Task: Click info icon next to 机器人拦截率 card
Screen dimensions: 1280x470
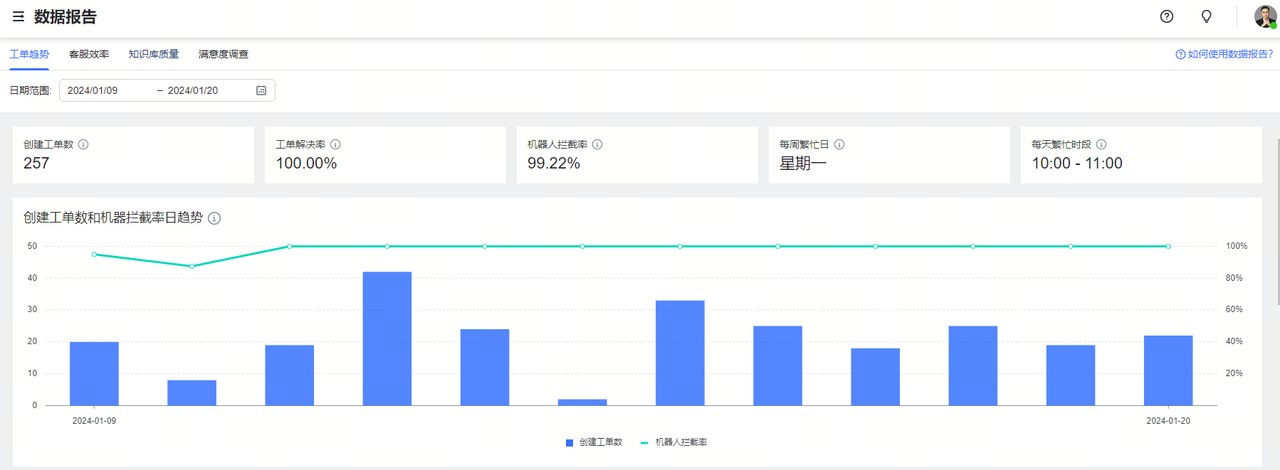Action: [x=597, y=145]
